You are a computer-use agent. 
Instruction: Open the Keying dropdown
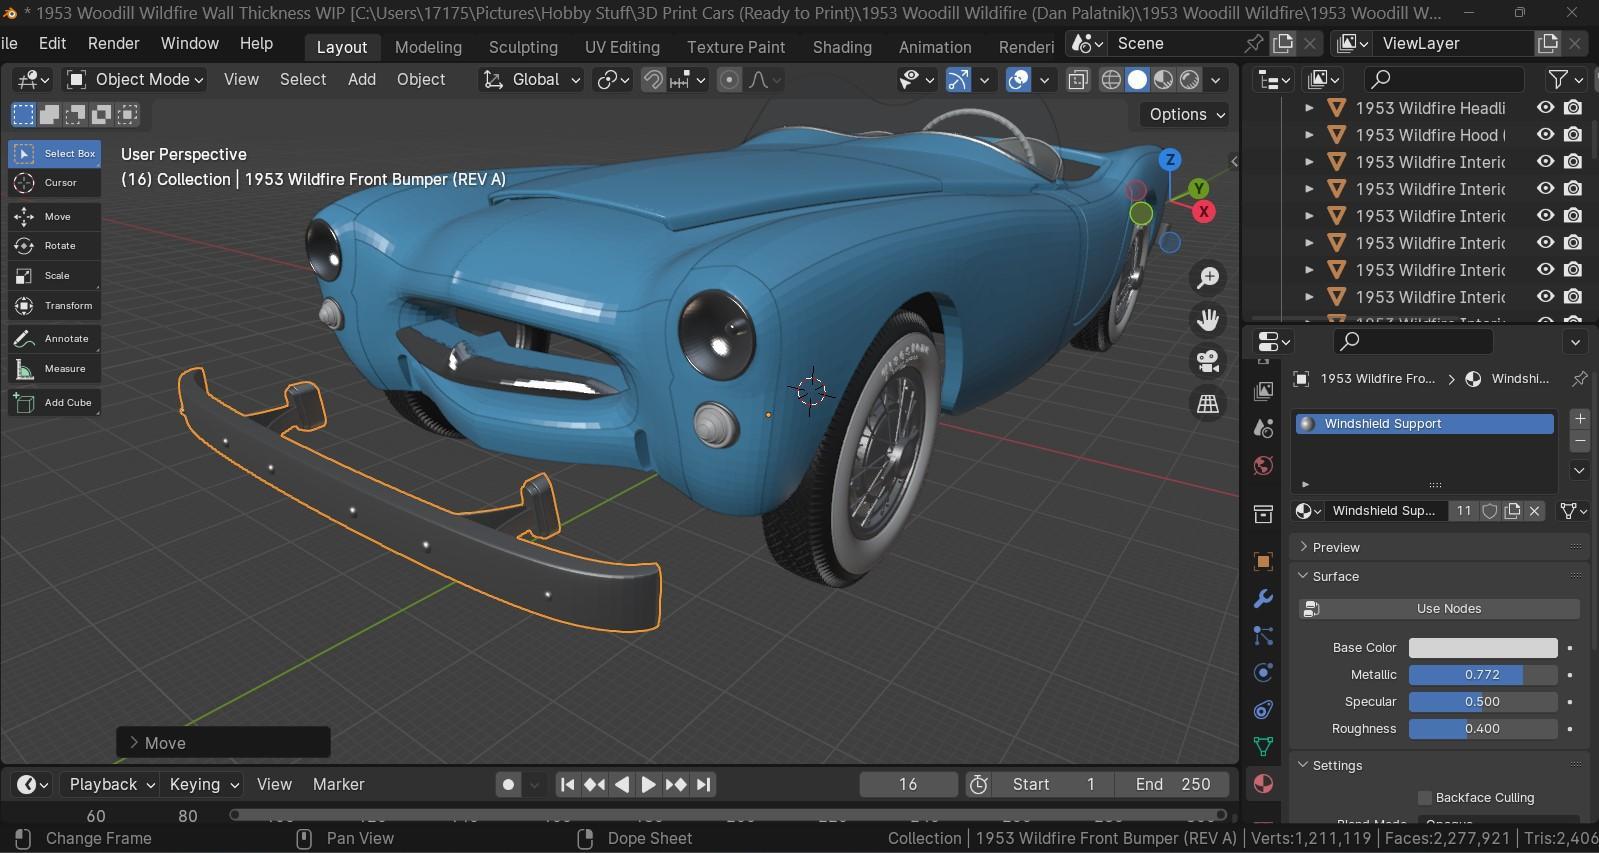(203, 785)
